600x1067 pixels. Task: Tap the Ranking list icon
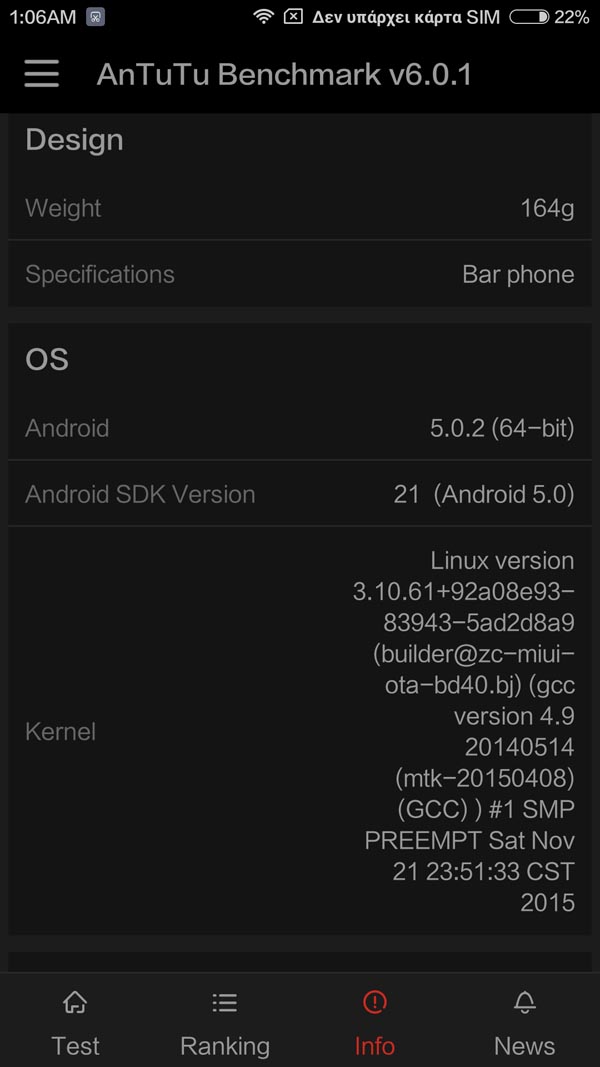click(224, 1002)
